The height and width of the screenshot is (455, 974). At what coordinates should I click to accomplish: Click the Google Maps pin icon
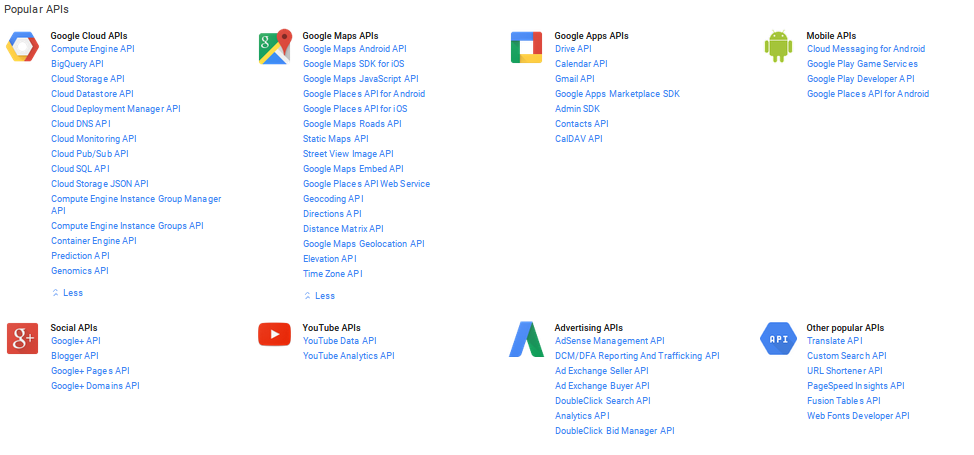(275, 47)
